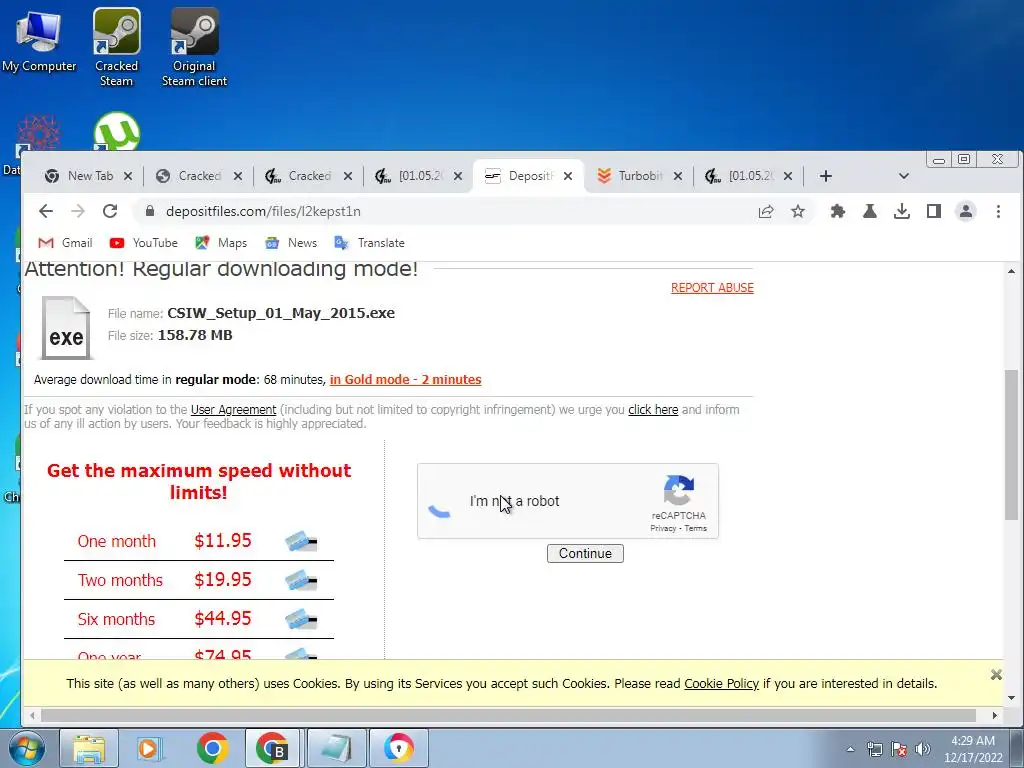1024x768 pixels.
Task: Open the News bookmark
Action: coord(291,243)
